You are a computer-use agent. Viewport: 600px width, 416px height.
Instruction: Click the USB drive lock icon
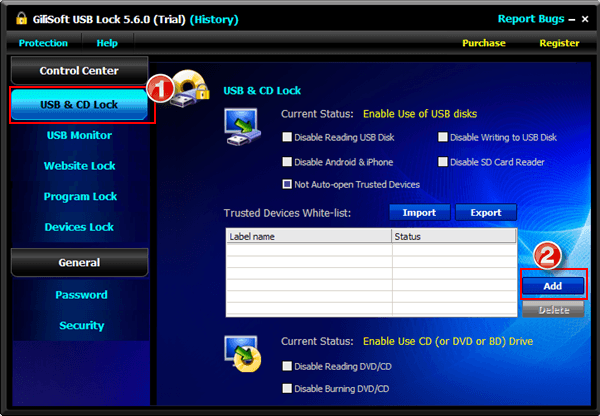(x=191, y=90)
